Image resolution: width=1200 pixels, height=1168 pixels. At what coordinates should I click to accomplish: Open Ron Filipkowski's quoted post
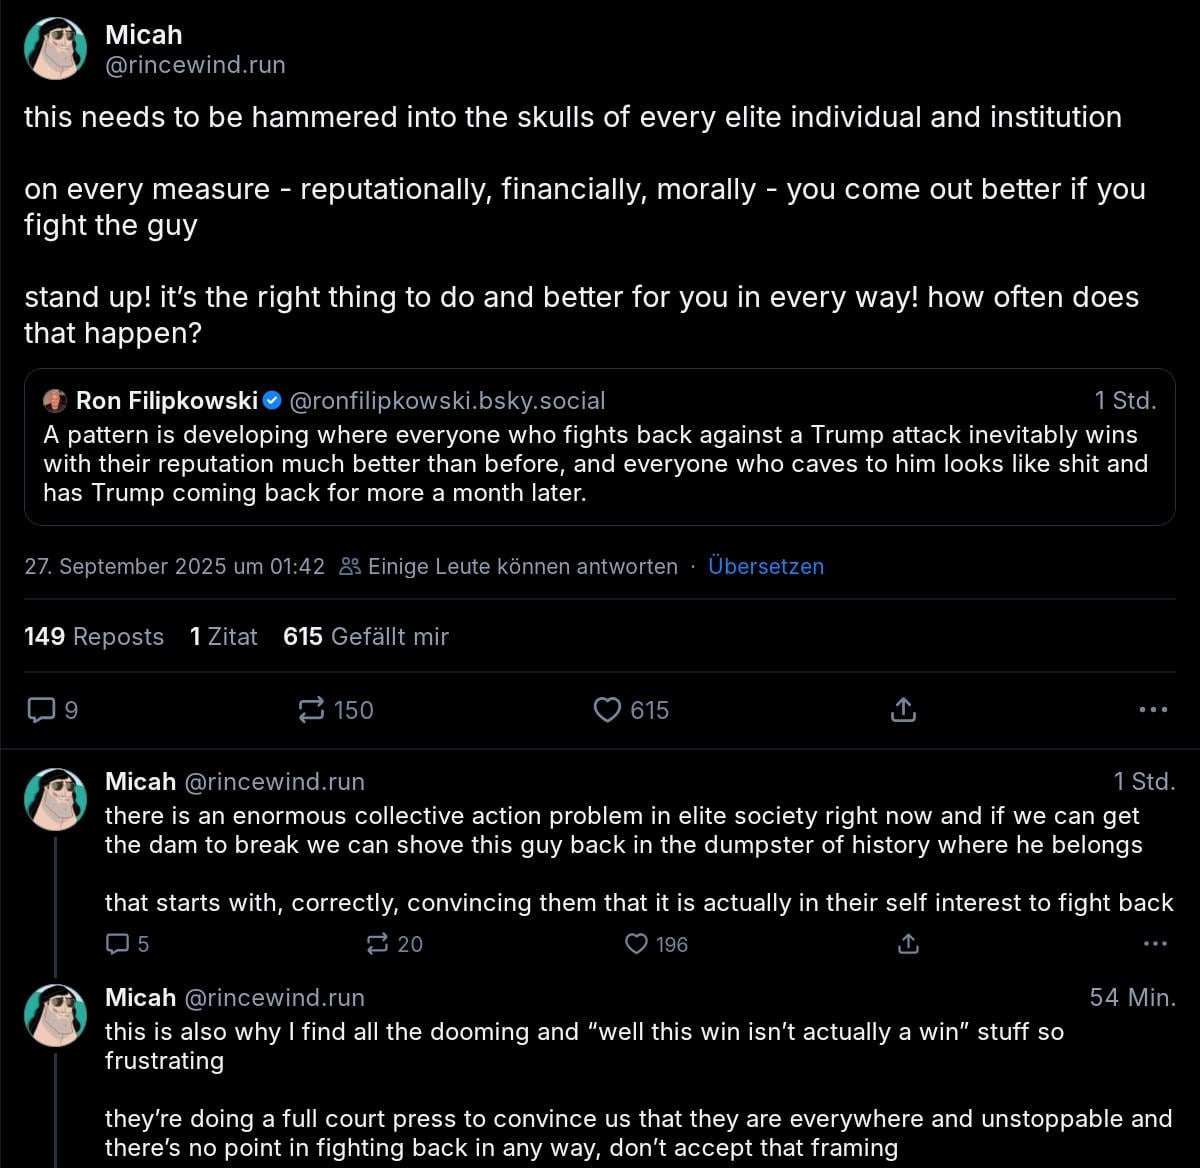(599, 446)
